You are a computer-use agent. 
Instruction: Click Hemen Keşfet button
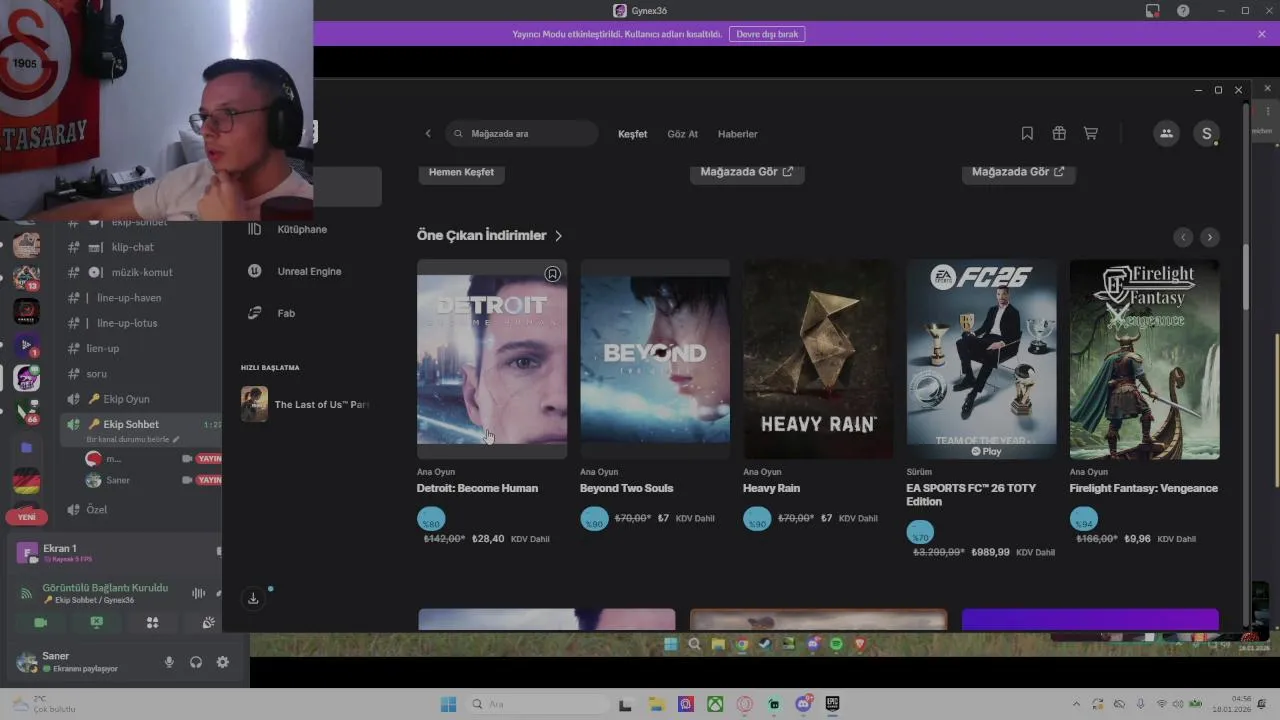(461, 172)
